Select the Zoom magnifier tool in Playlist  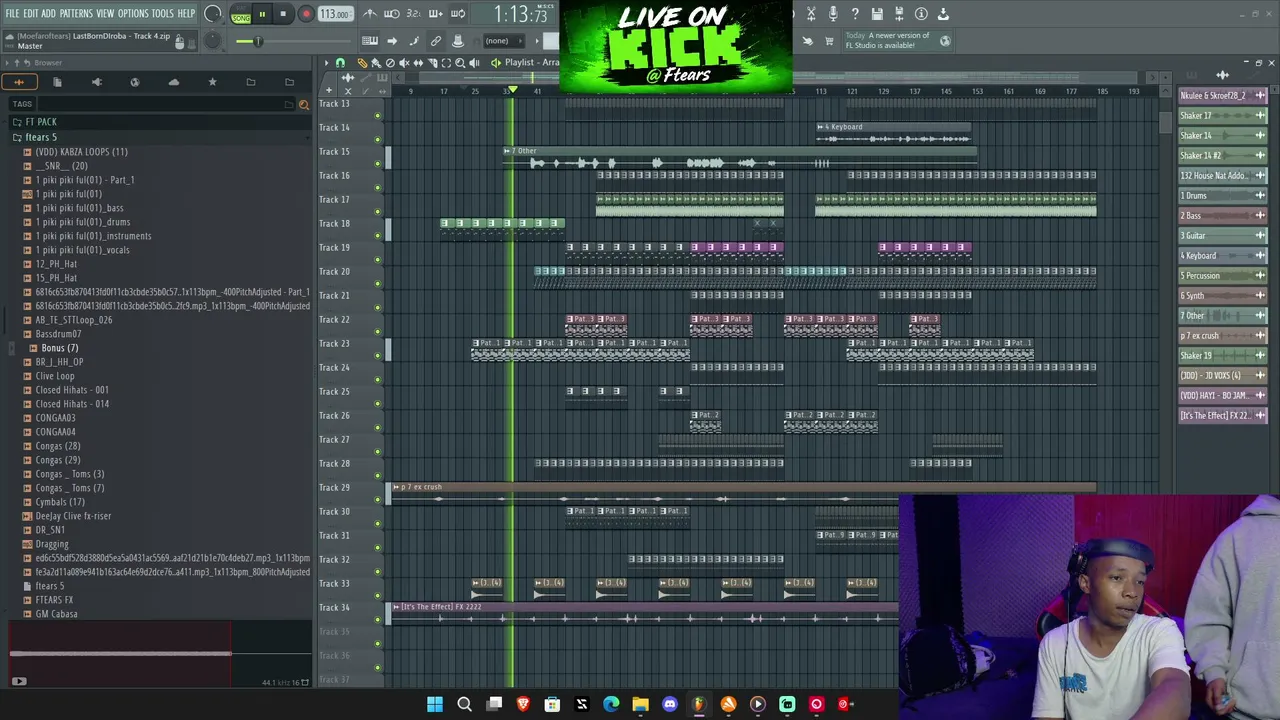(460, 63)
